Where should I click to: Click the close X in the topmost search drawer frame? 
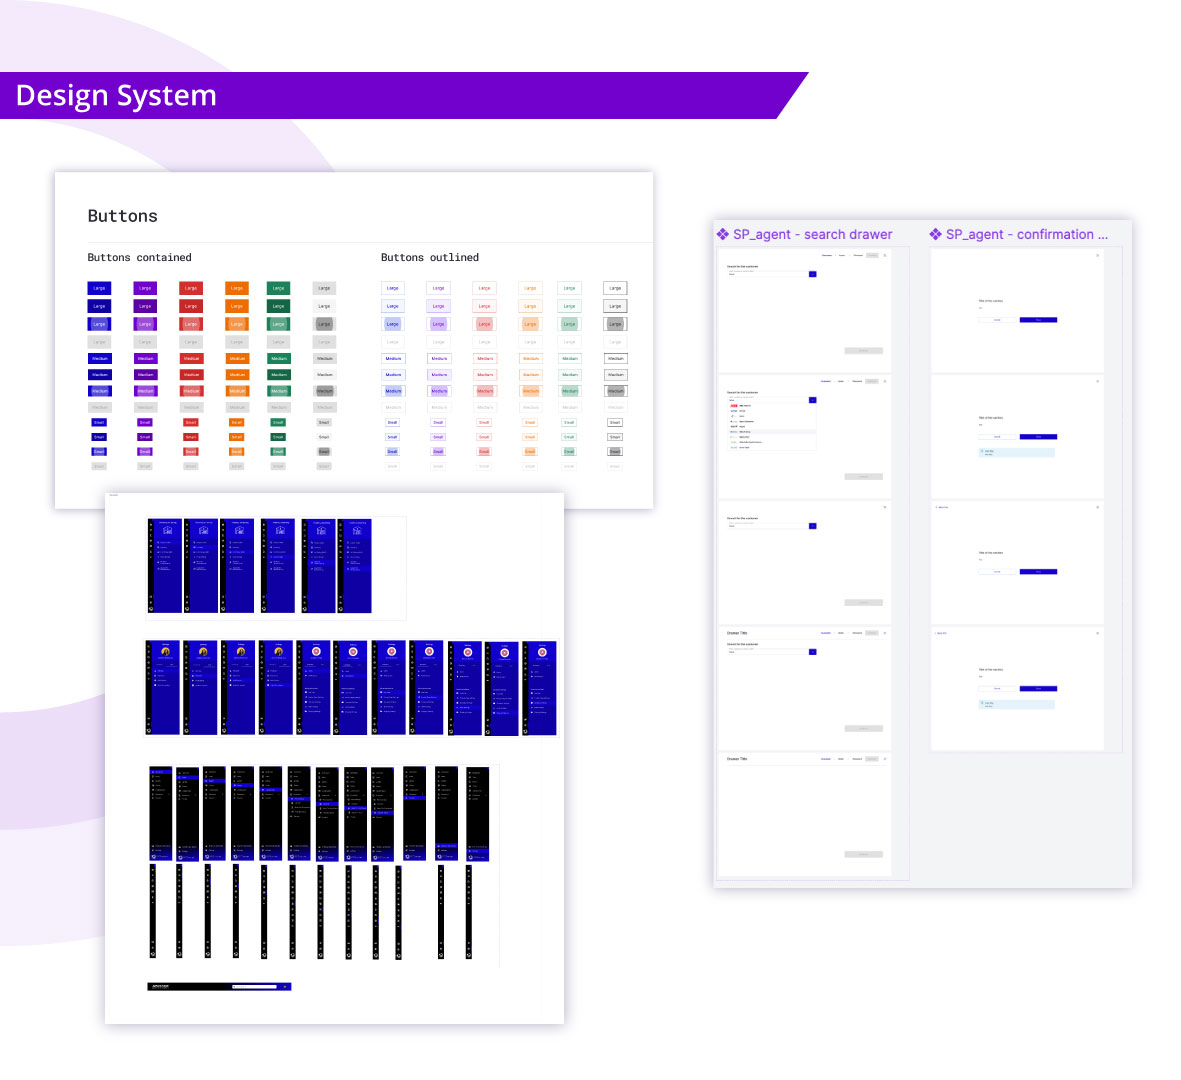[885, 255]
